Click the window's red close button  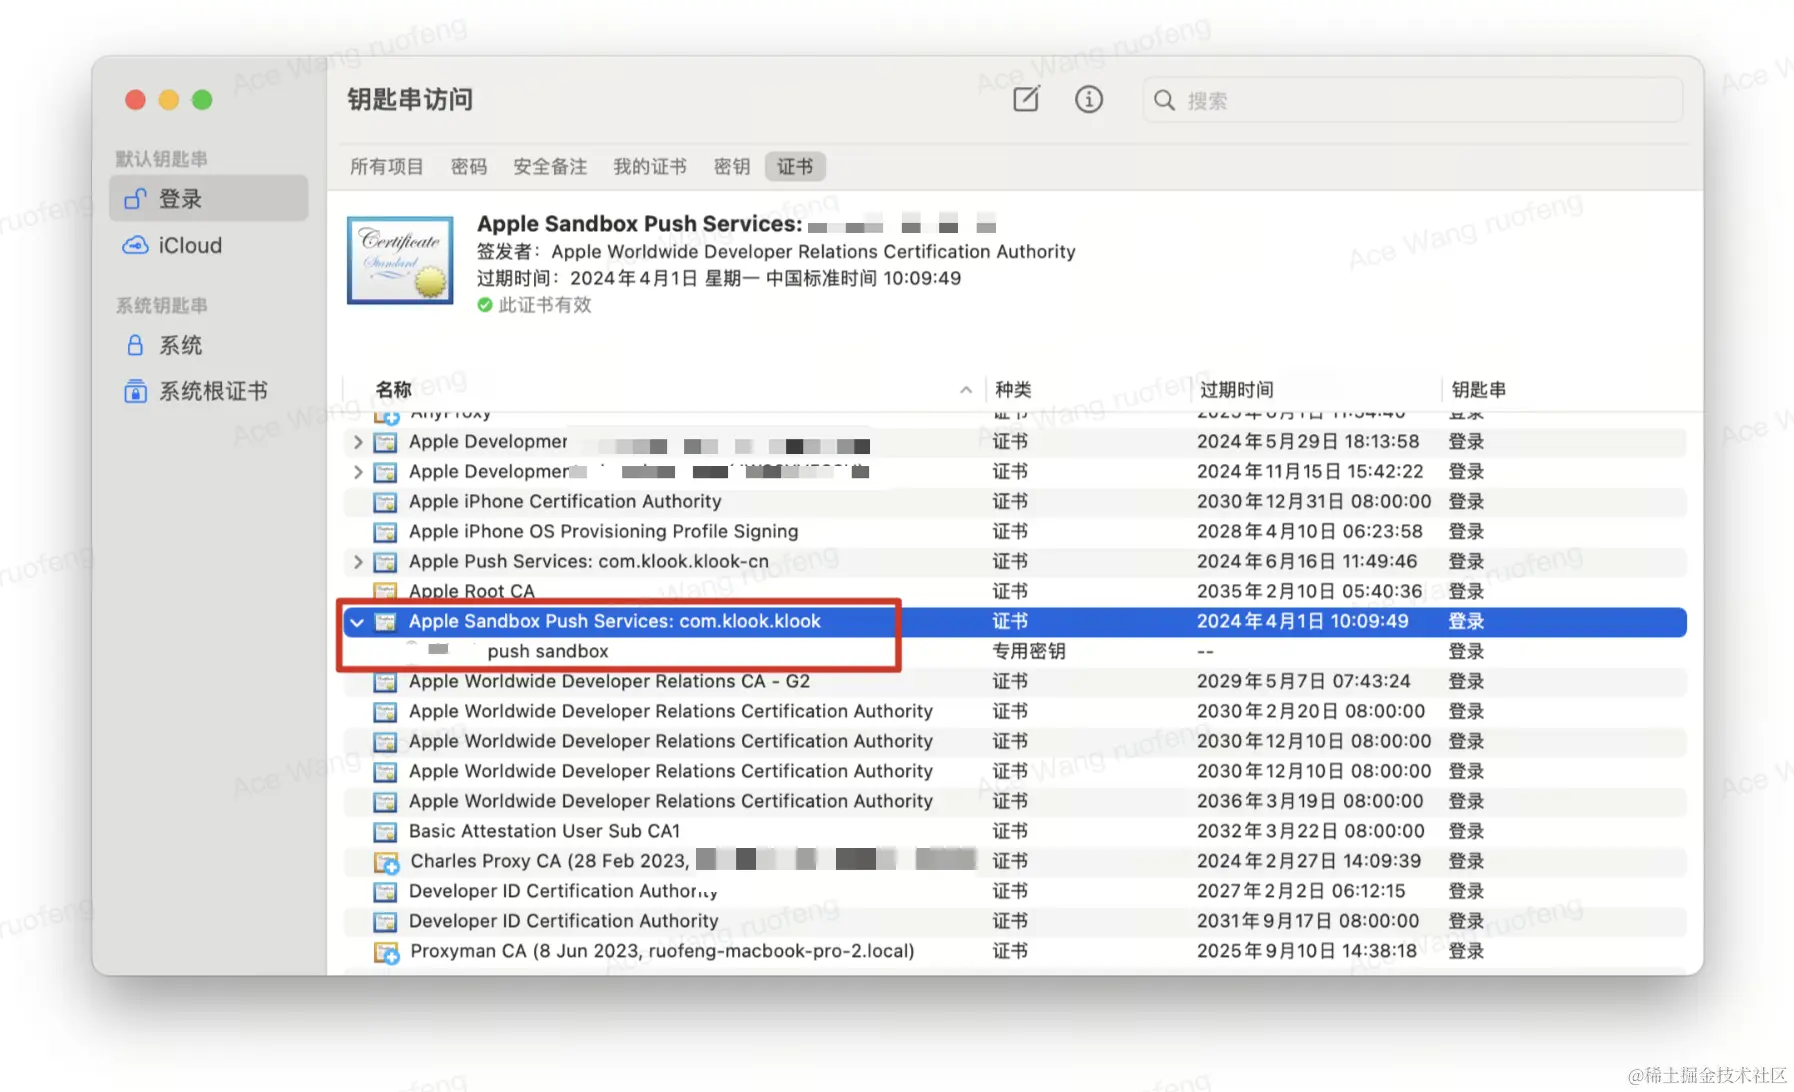click(x=135, y=100)
